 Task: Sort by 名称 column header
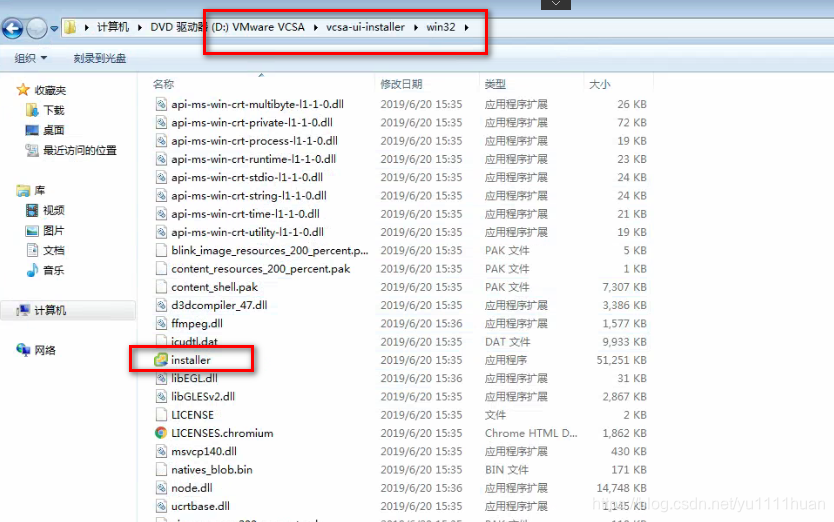pyautogui.click(x=163, y=84)
